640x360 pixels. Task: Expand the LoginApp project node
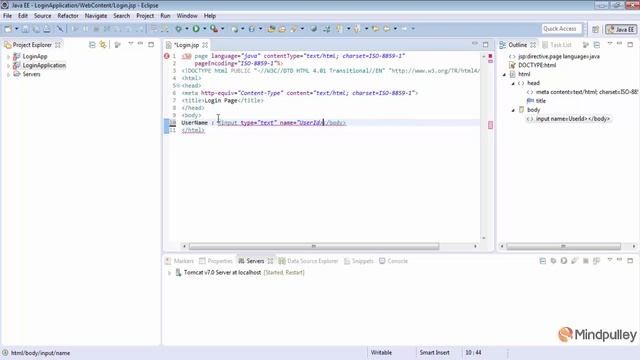pos(9,57)
